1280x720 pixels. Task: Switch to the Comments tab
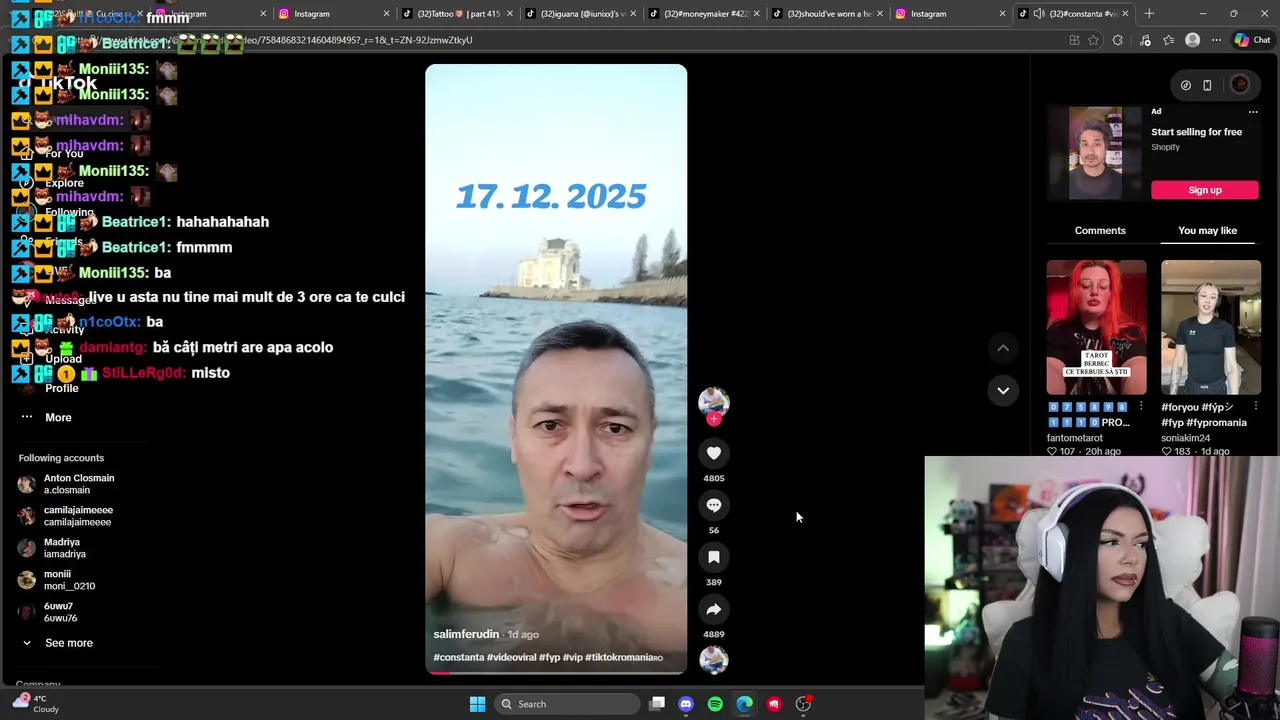(1100, 231)
